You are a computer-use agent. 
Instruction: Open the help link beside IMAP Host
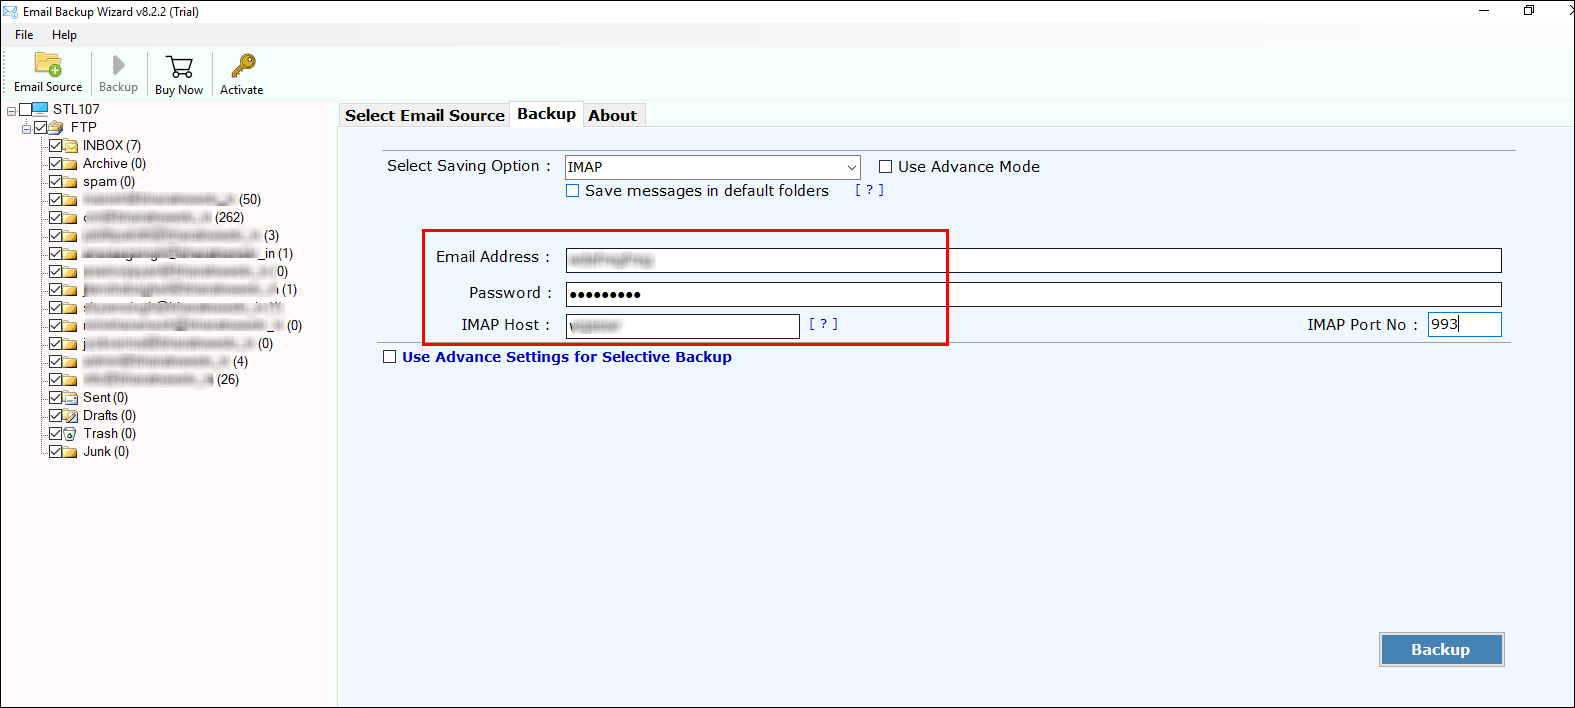[x=824, y=324]
